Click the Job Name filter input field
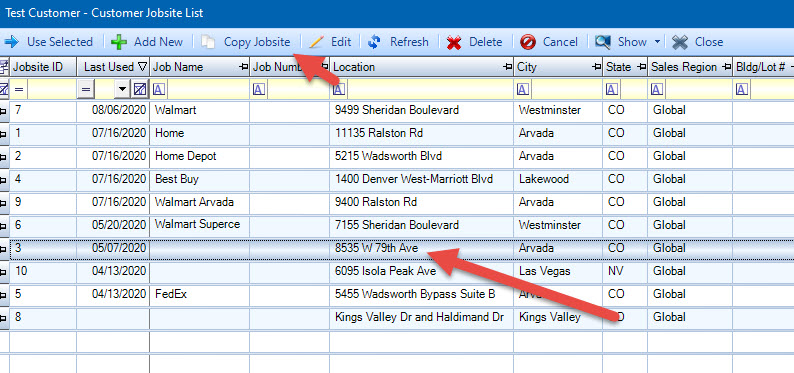The width and height of the screenshot is (794, 373). [x=208, y=90]
